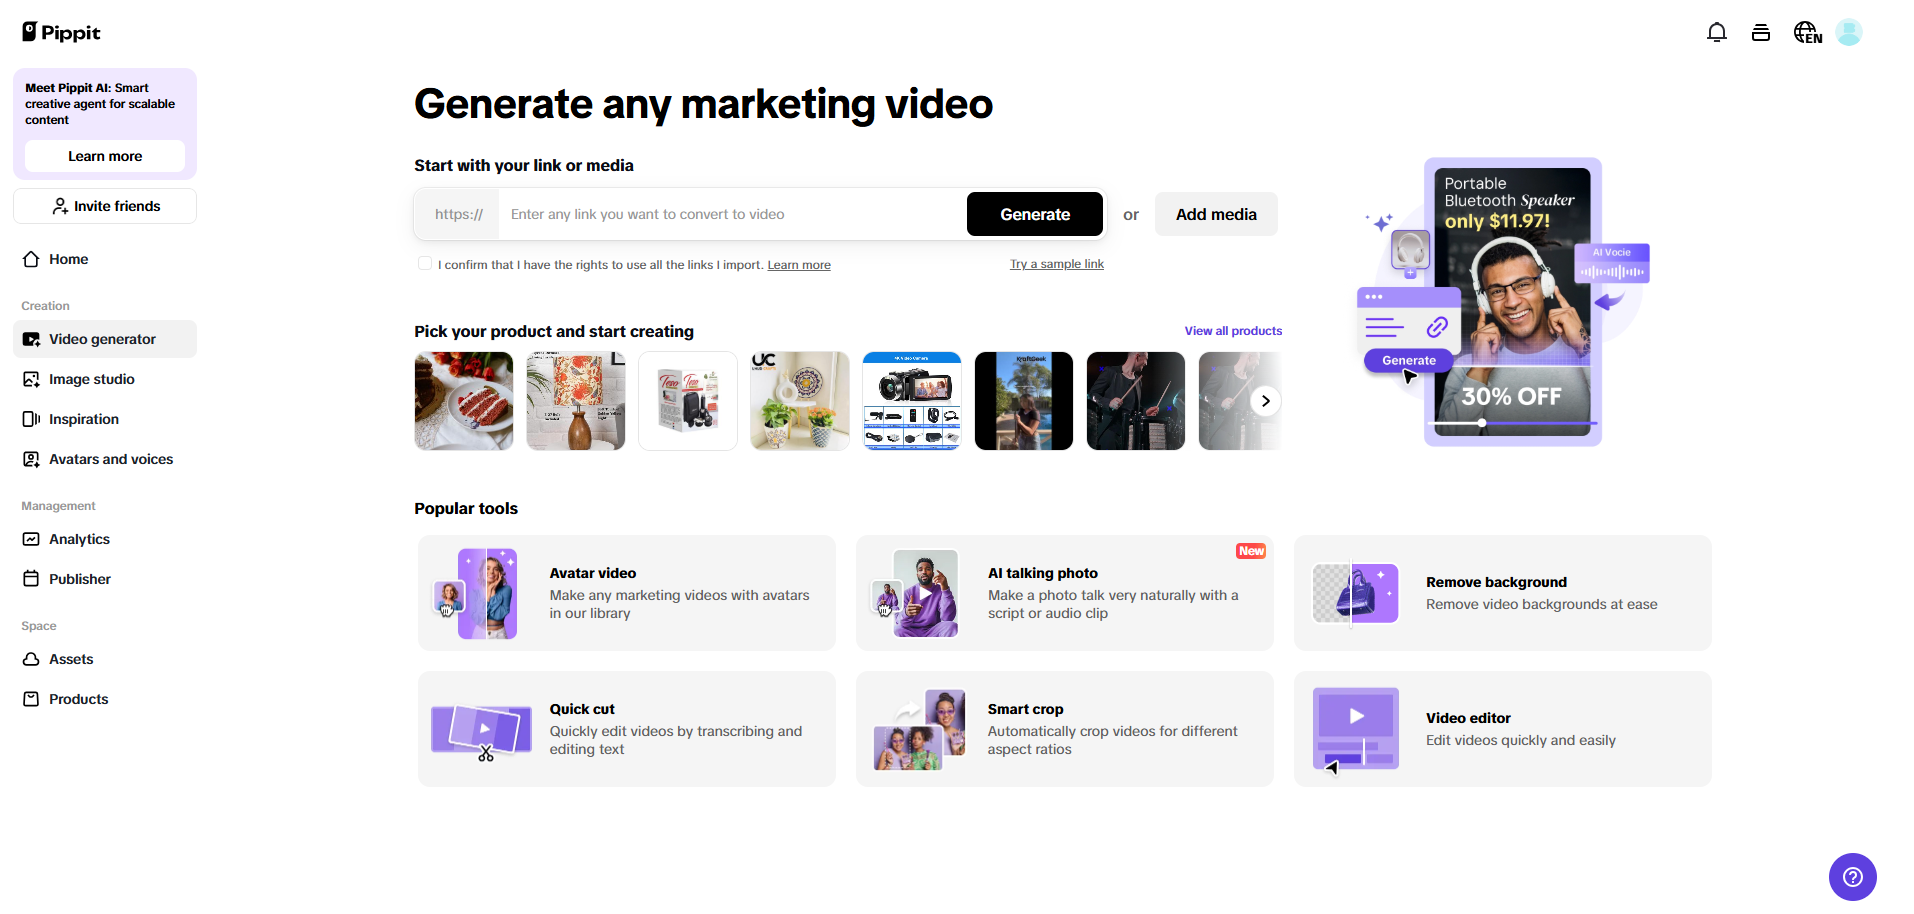This screenshot has width=1914, height=914.
Task: Click the Remove background tool icon
Action: click(x=1355, y=593)
